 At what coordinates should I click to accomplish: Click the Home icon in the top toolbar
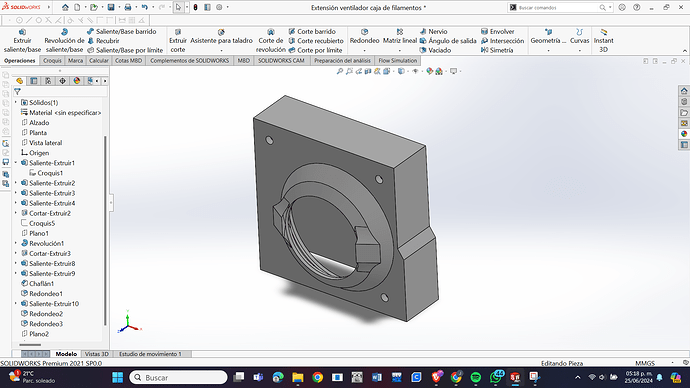tap(65, 7)
